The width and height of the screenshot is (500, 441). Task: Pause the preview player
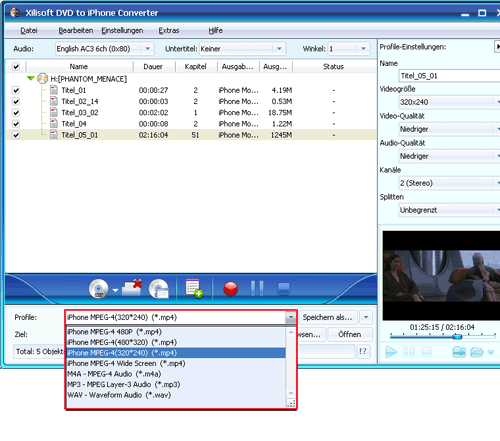pos(409,352)
